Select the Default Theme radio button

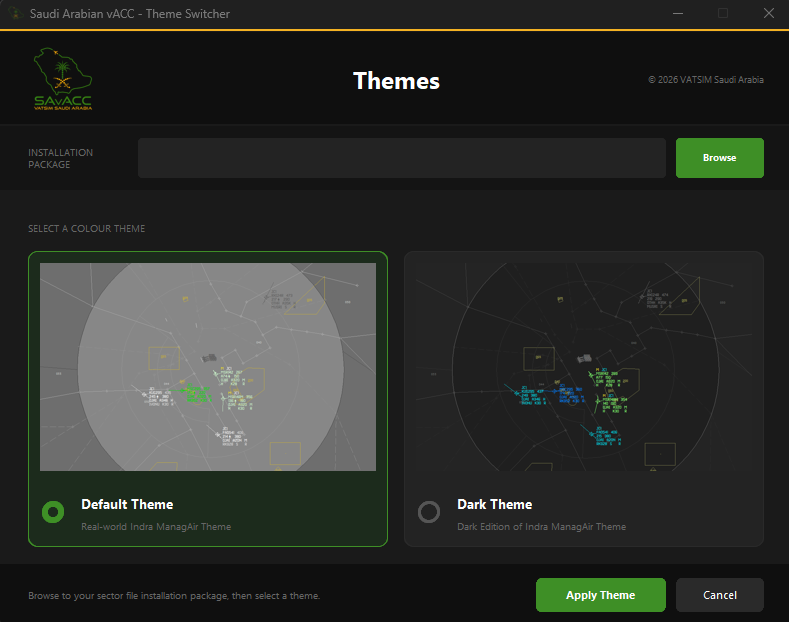[x=53, y=512]
